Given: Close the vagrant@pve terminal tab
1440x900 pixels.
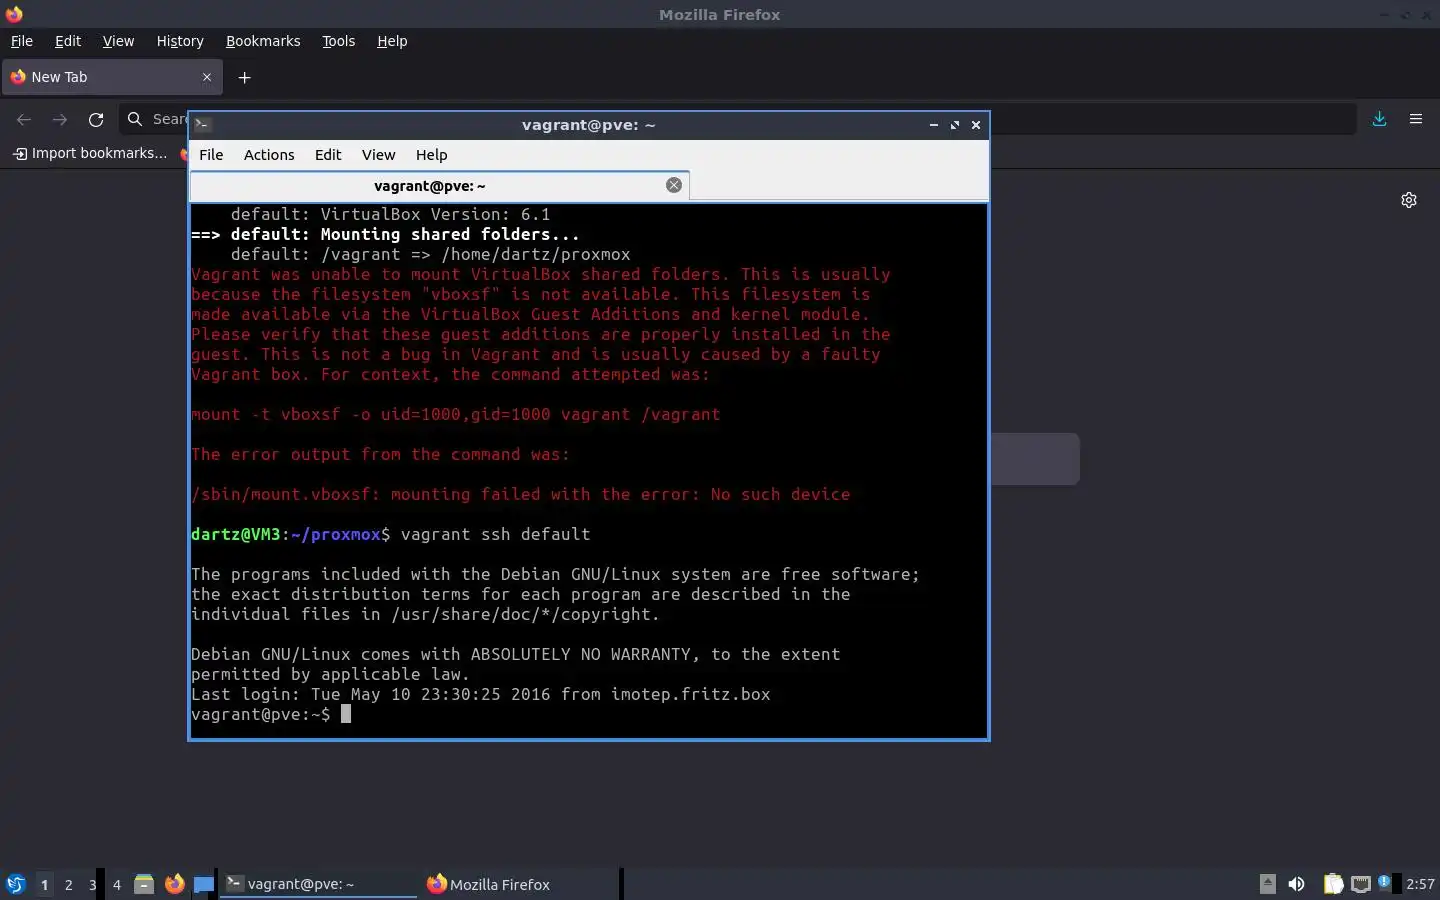Looking at the screenshot, I should click(674, 185).
